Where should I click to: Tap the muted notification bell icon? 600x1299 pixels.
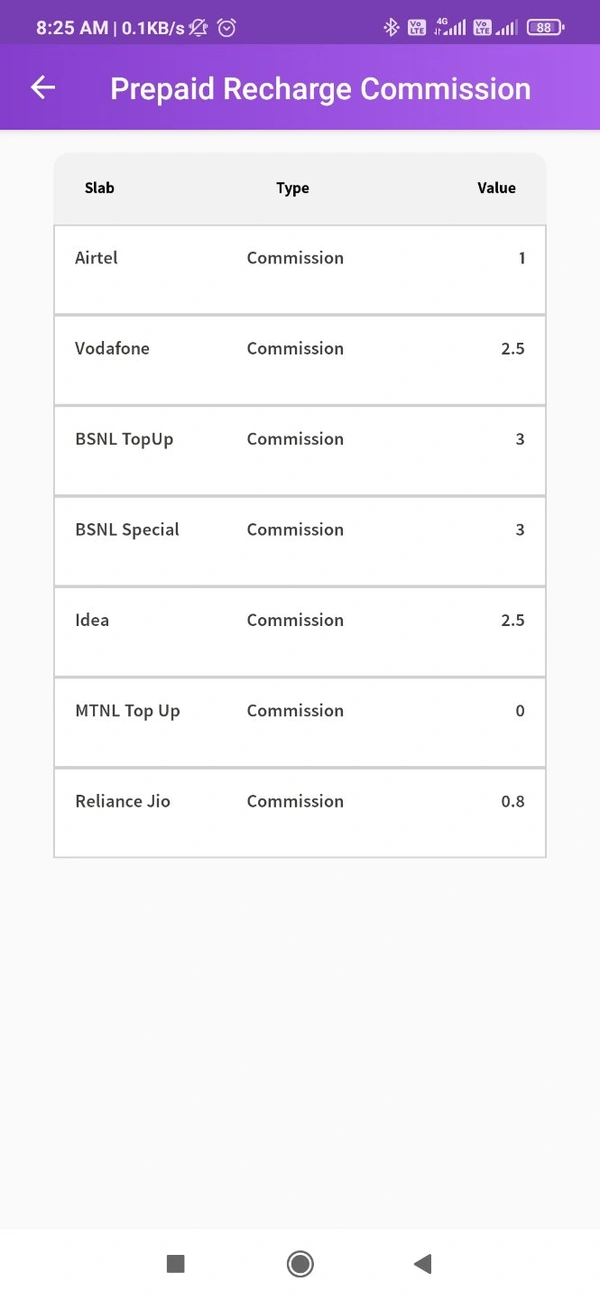(x=198, y=28)
